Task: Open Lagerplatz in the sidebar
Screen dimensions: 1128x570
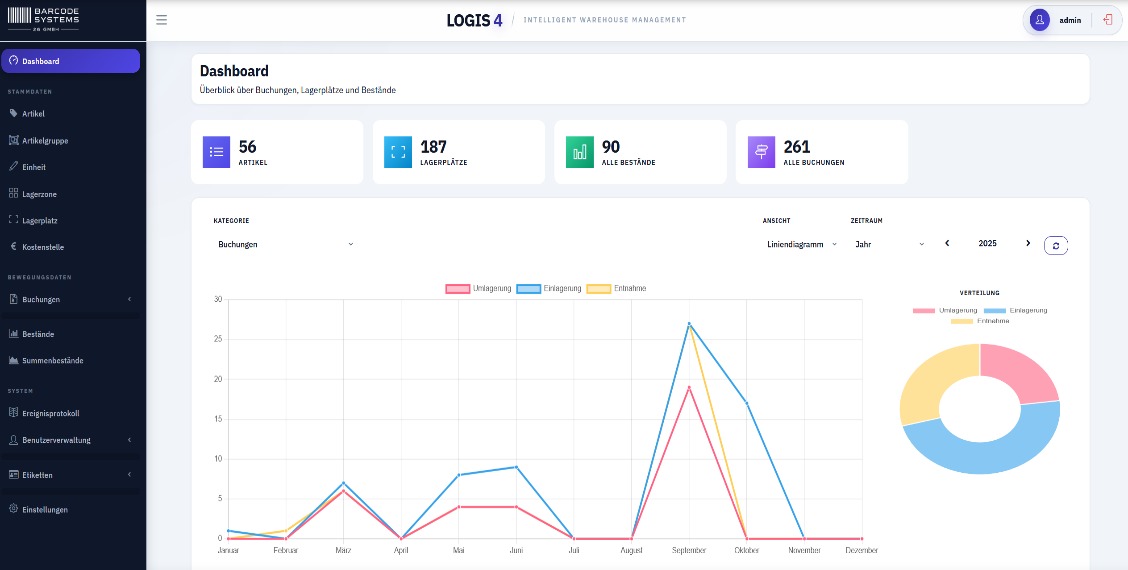Action: pos(40,220)
